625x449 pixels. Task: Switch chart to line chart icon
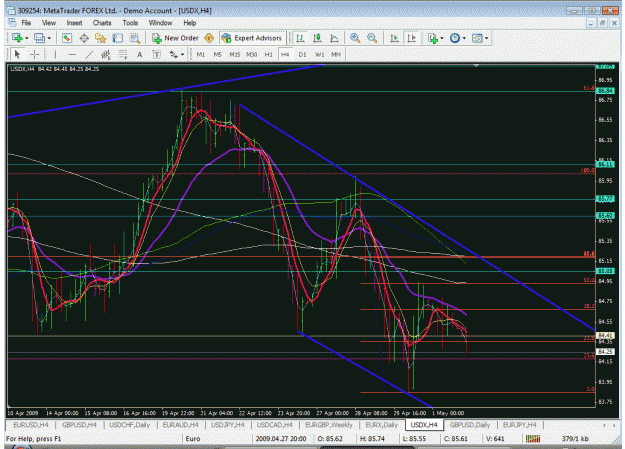click(334, 38)
